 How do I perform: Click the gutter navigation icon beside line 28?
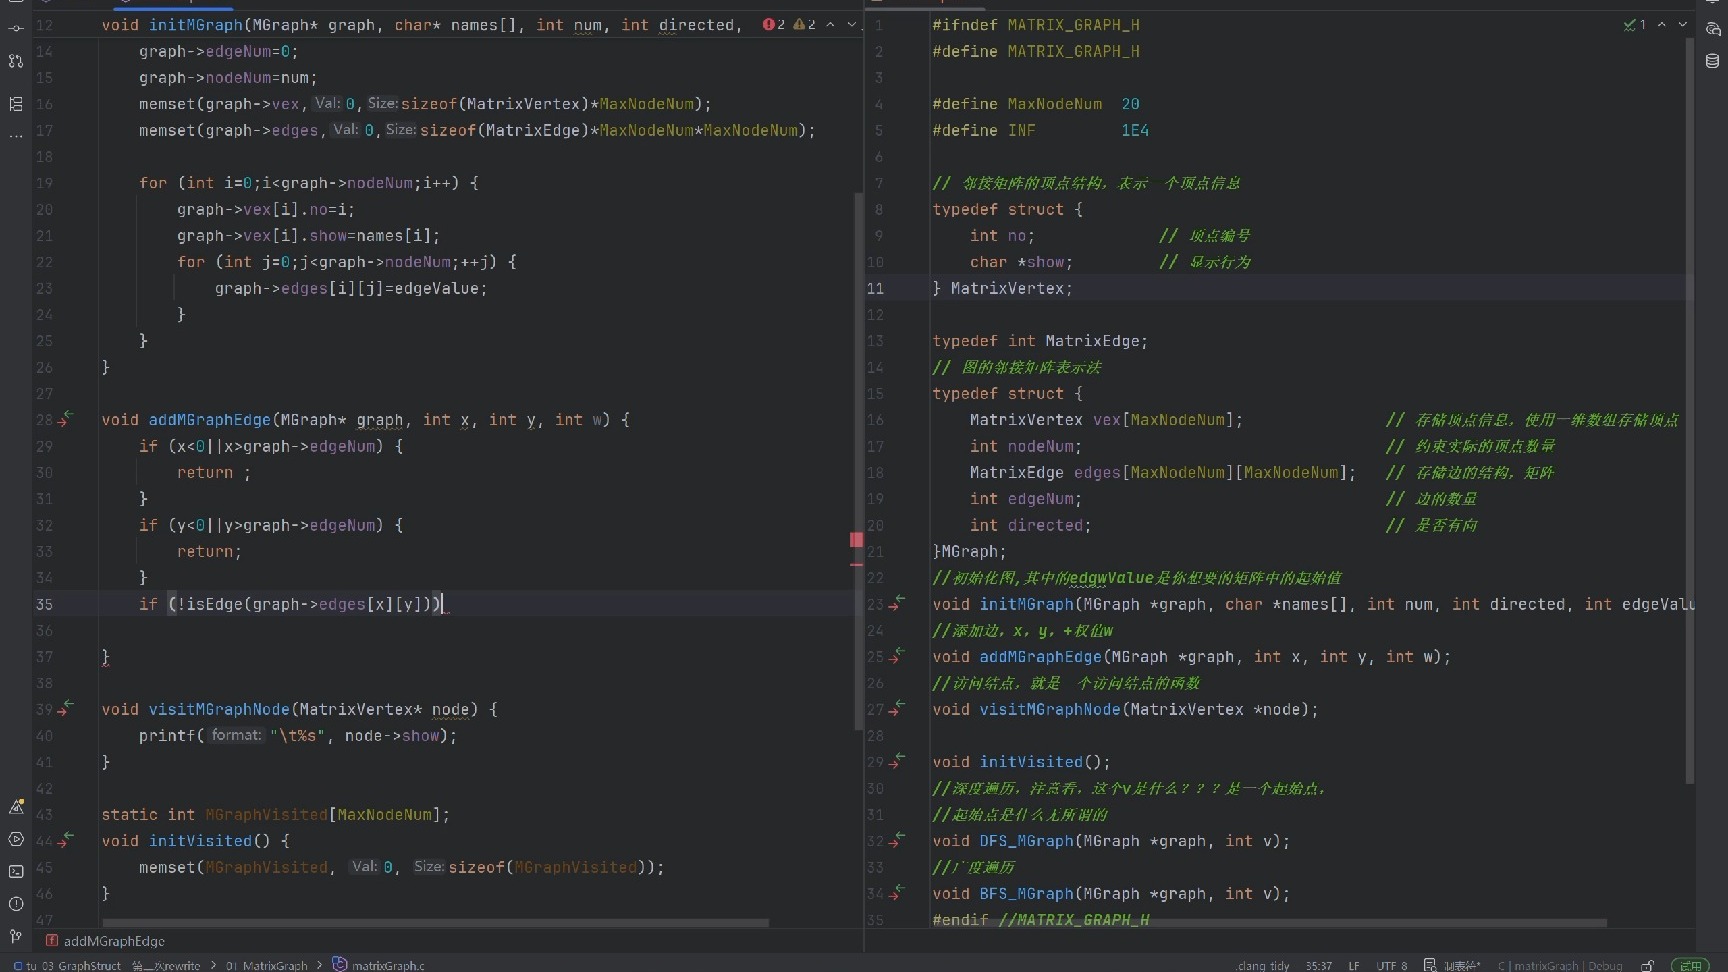tap(65, 419)
